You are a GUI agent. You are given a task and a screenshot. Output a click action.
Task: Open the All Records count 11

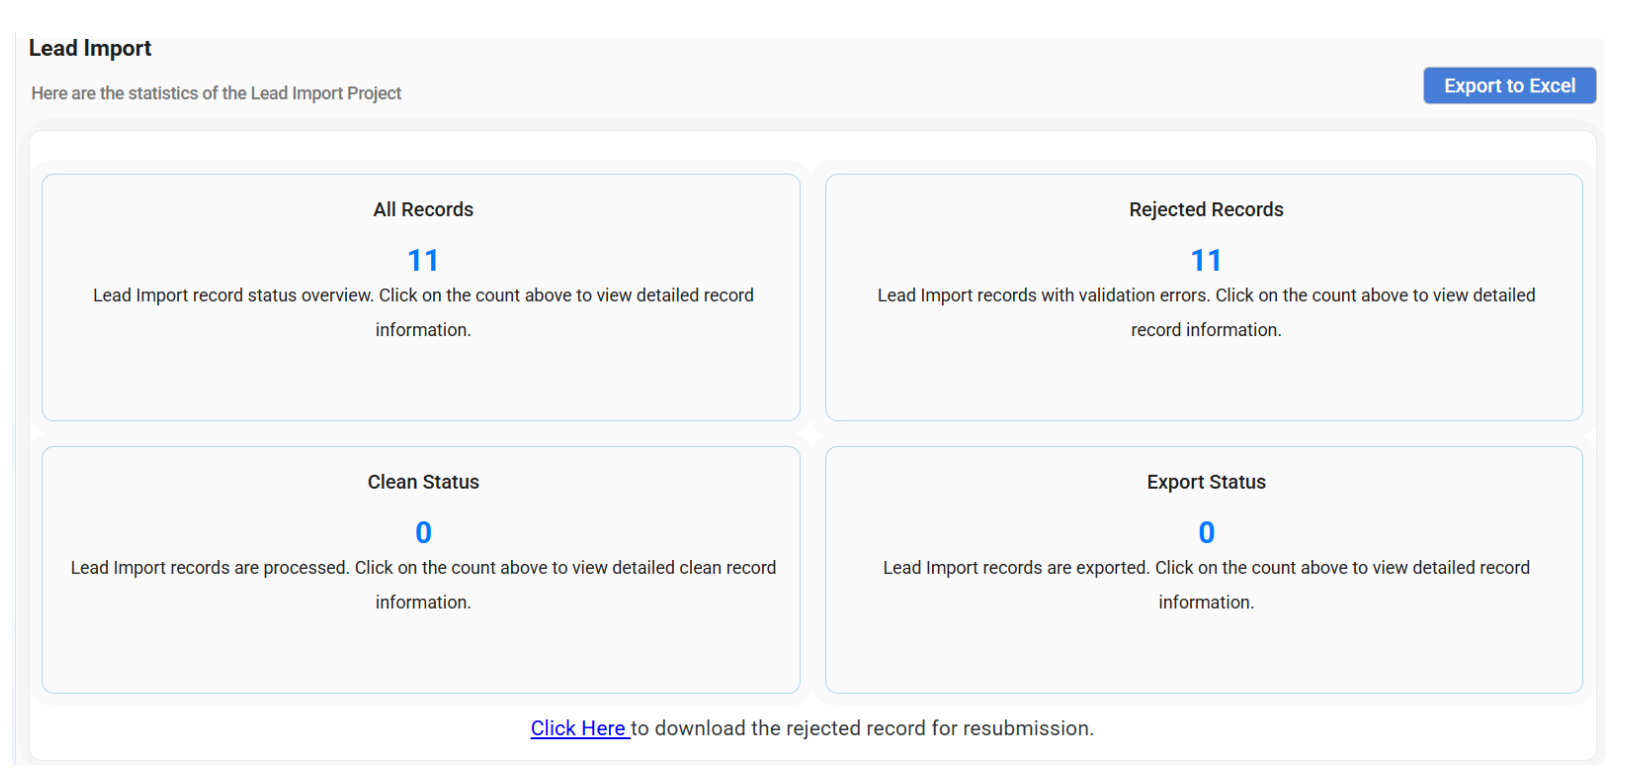click(x=423, y=261)
